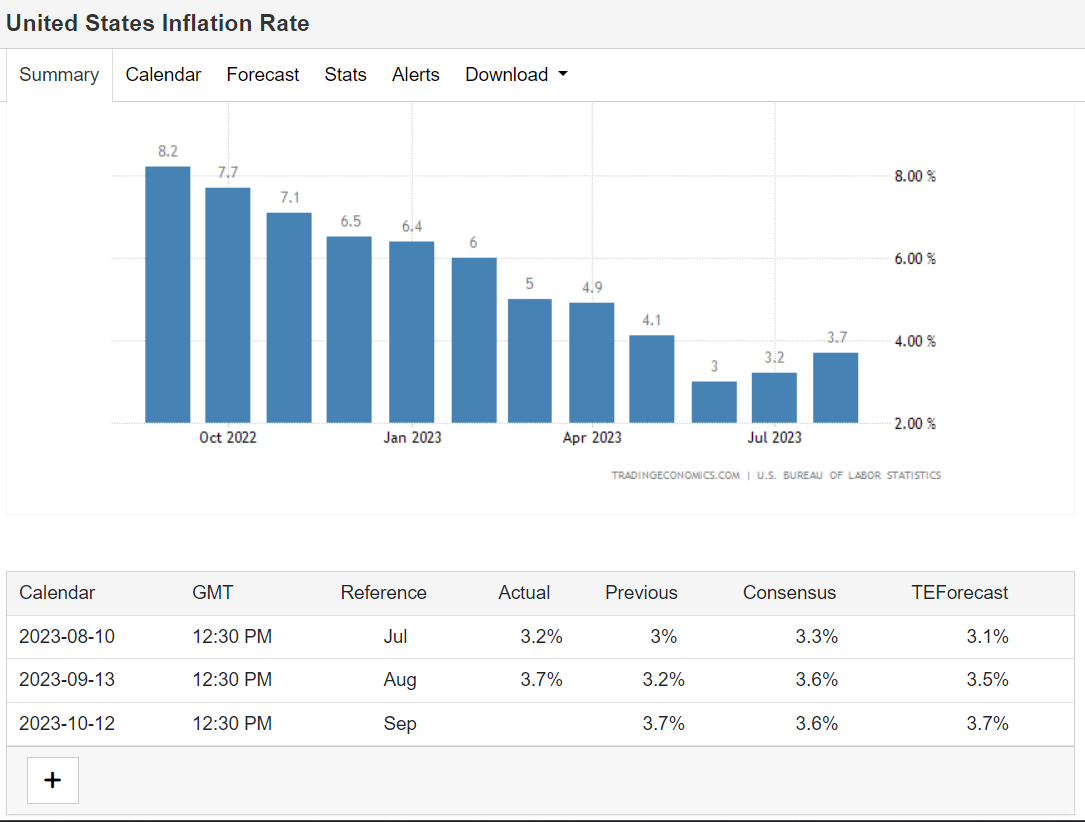Viewport: 1085px width, 822px height.
Task: Go to the Alerts tab
Action: [415, 75]
